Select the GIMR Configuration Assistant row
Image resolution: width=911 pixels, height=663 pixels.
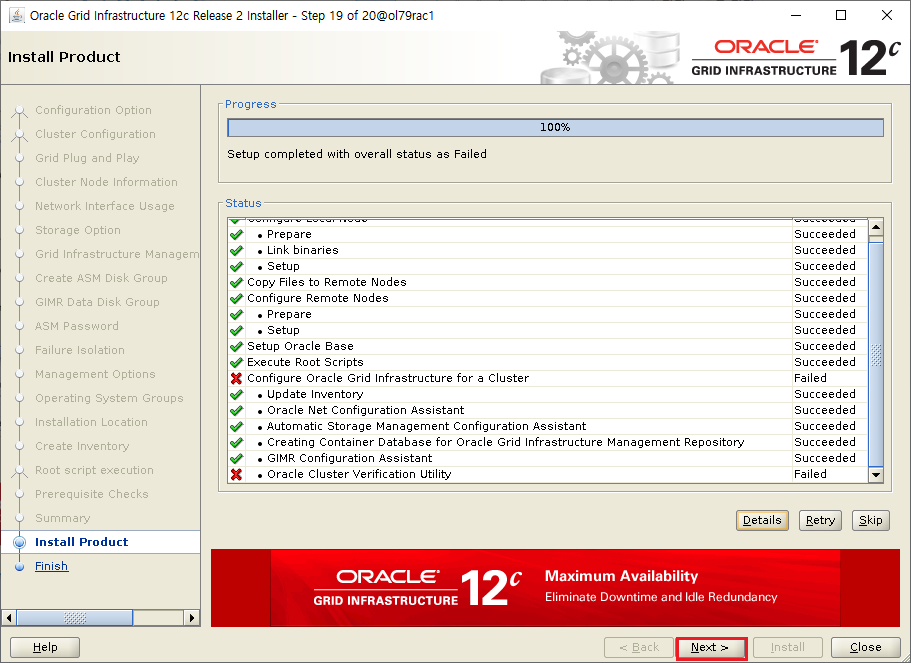point(548,458)
